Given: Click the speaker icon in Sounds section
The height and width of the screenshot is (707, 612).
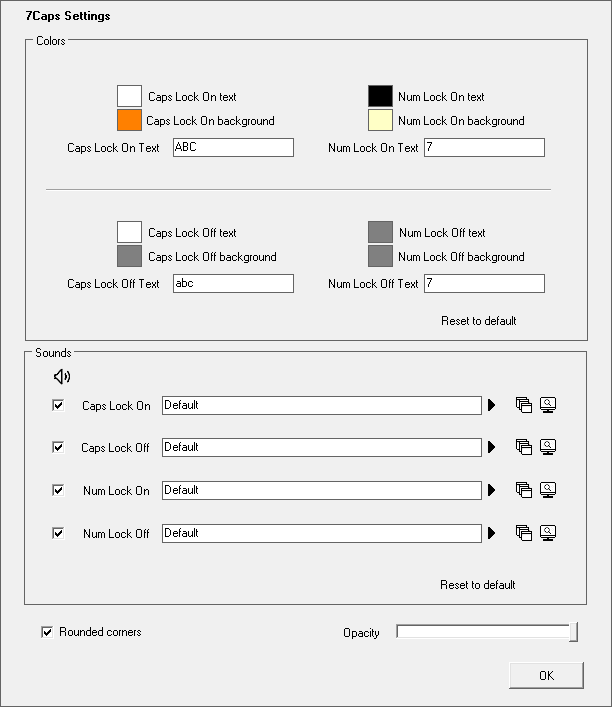Looking at the screenshot, I should tap(62, 377).
